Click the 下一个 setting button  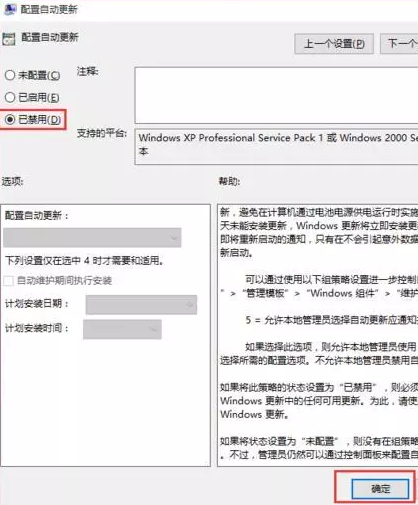400,44
